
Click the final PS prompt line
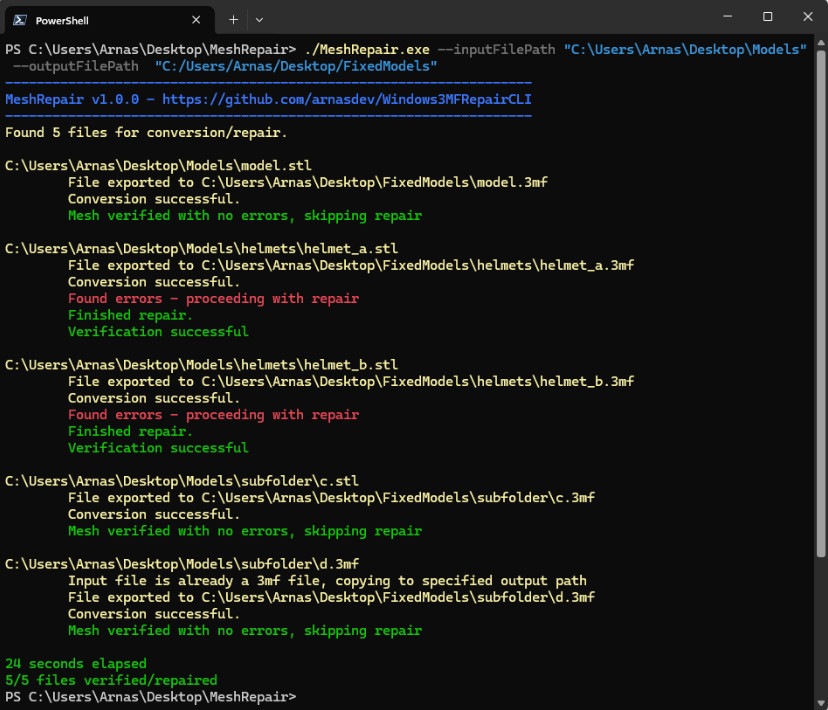pyautogui.click(x=150, y=697)
